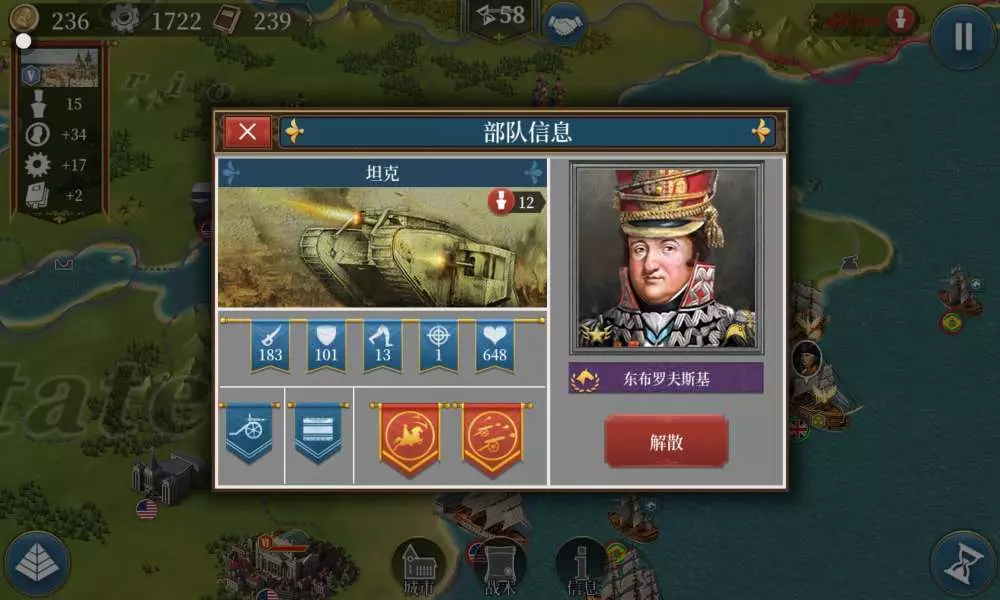Open the diplomacy handshake icon
The width and height of the screenshot is (1000, 600).
pyautogui.click(x=565, y=26)
